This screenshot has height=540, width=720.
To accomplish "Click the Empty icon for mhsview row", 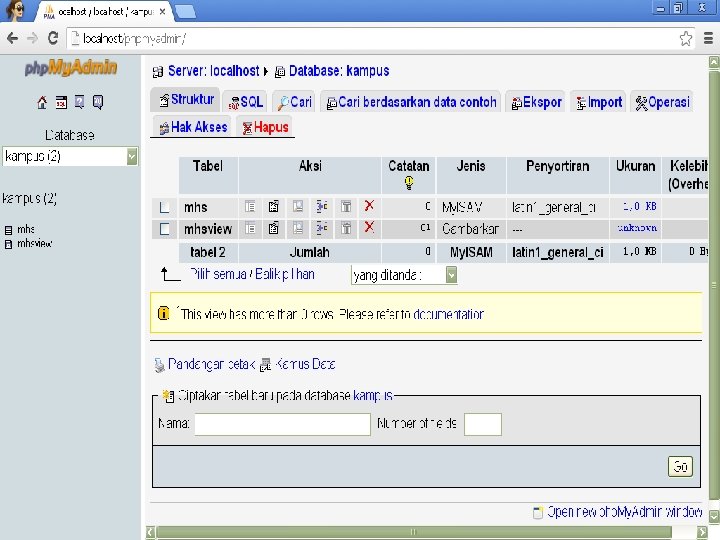I will (x=346, y=228).
